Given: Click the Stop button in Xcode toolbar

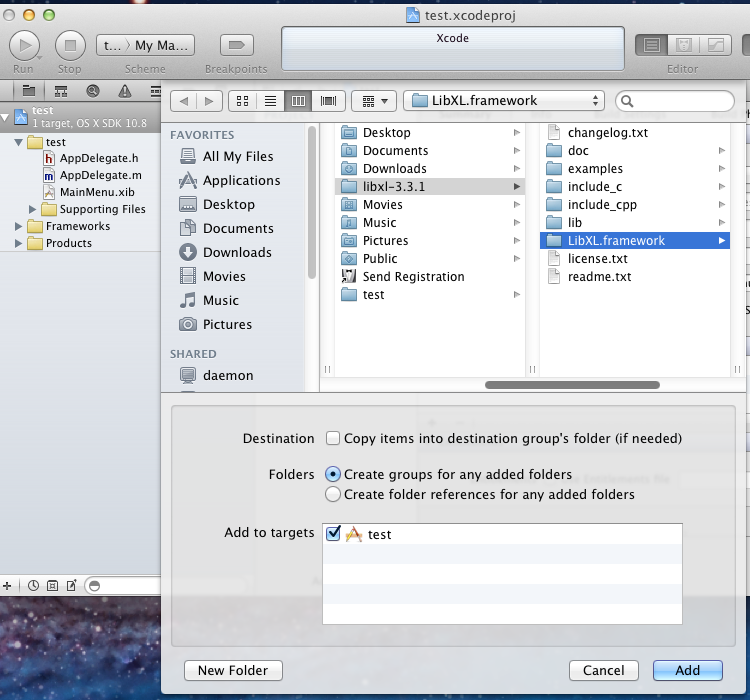Looking at the screenshot, I should coord(70,45).
